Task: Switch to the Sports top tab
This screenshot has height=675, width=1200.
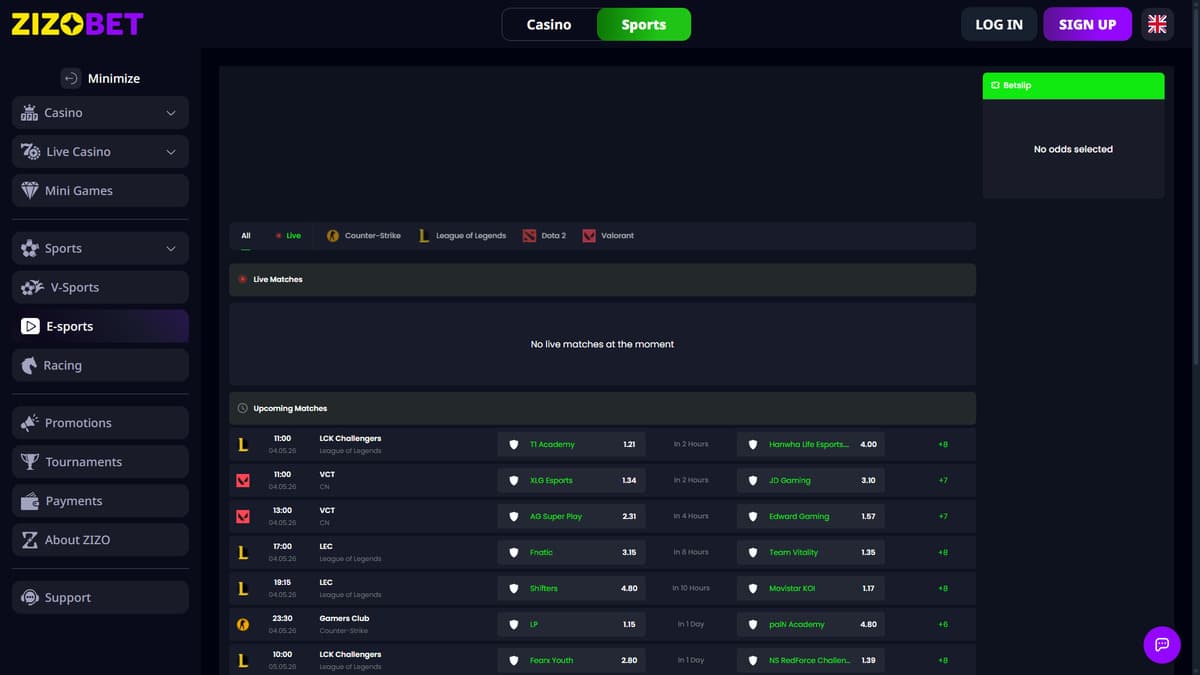Action: click(644, 24)
